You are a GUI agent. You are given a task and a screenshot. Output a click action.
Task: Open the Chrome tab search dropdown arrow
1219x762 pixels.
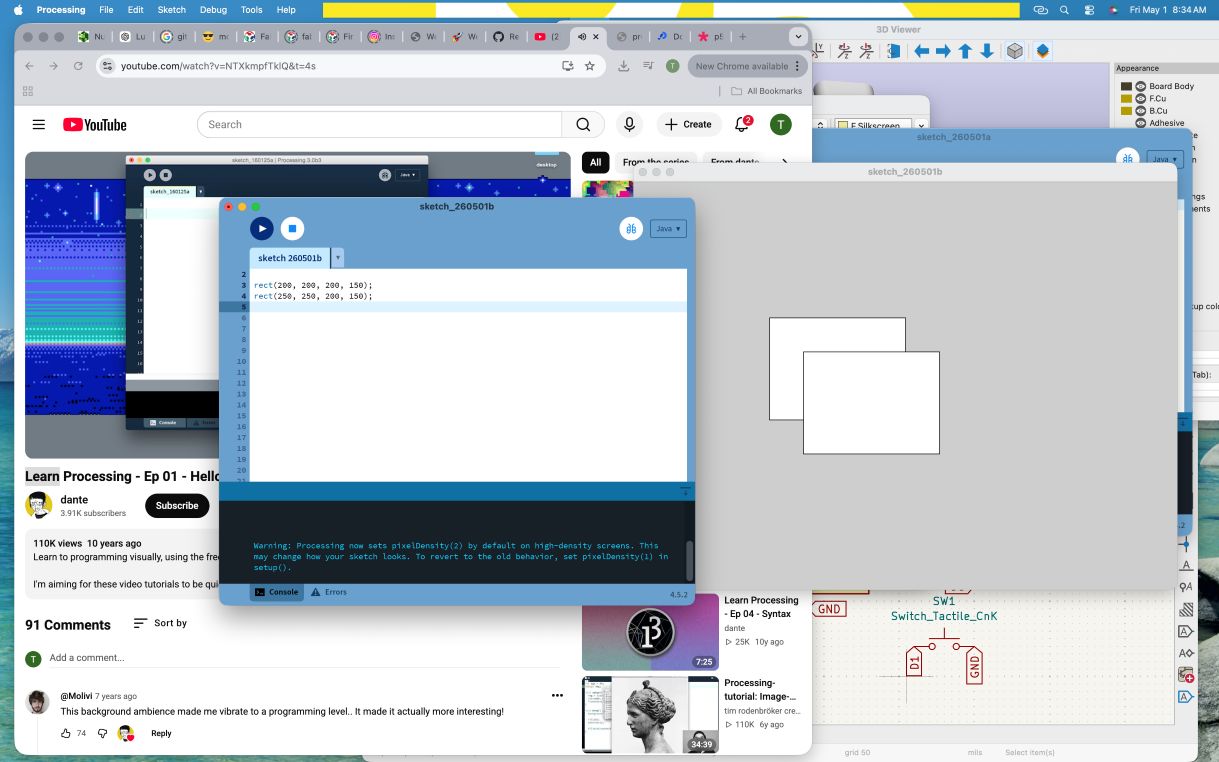tap(797, 36)
